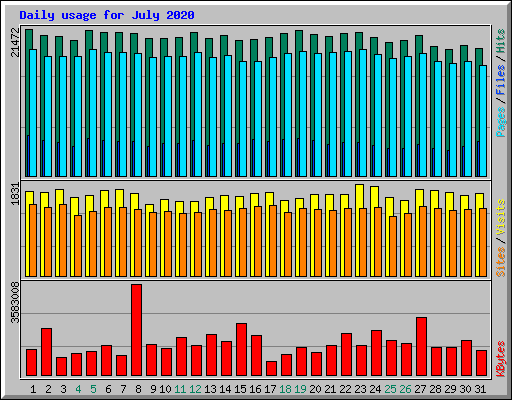This screenshot has width=512, height=400.
Task: Click day label "29" on the x-axis
Action: [x=450, y=389]
